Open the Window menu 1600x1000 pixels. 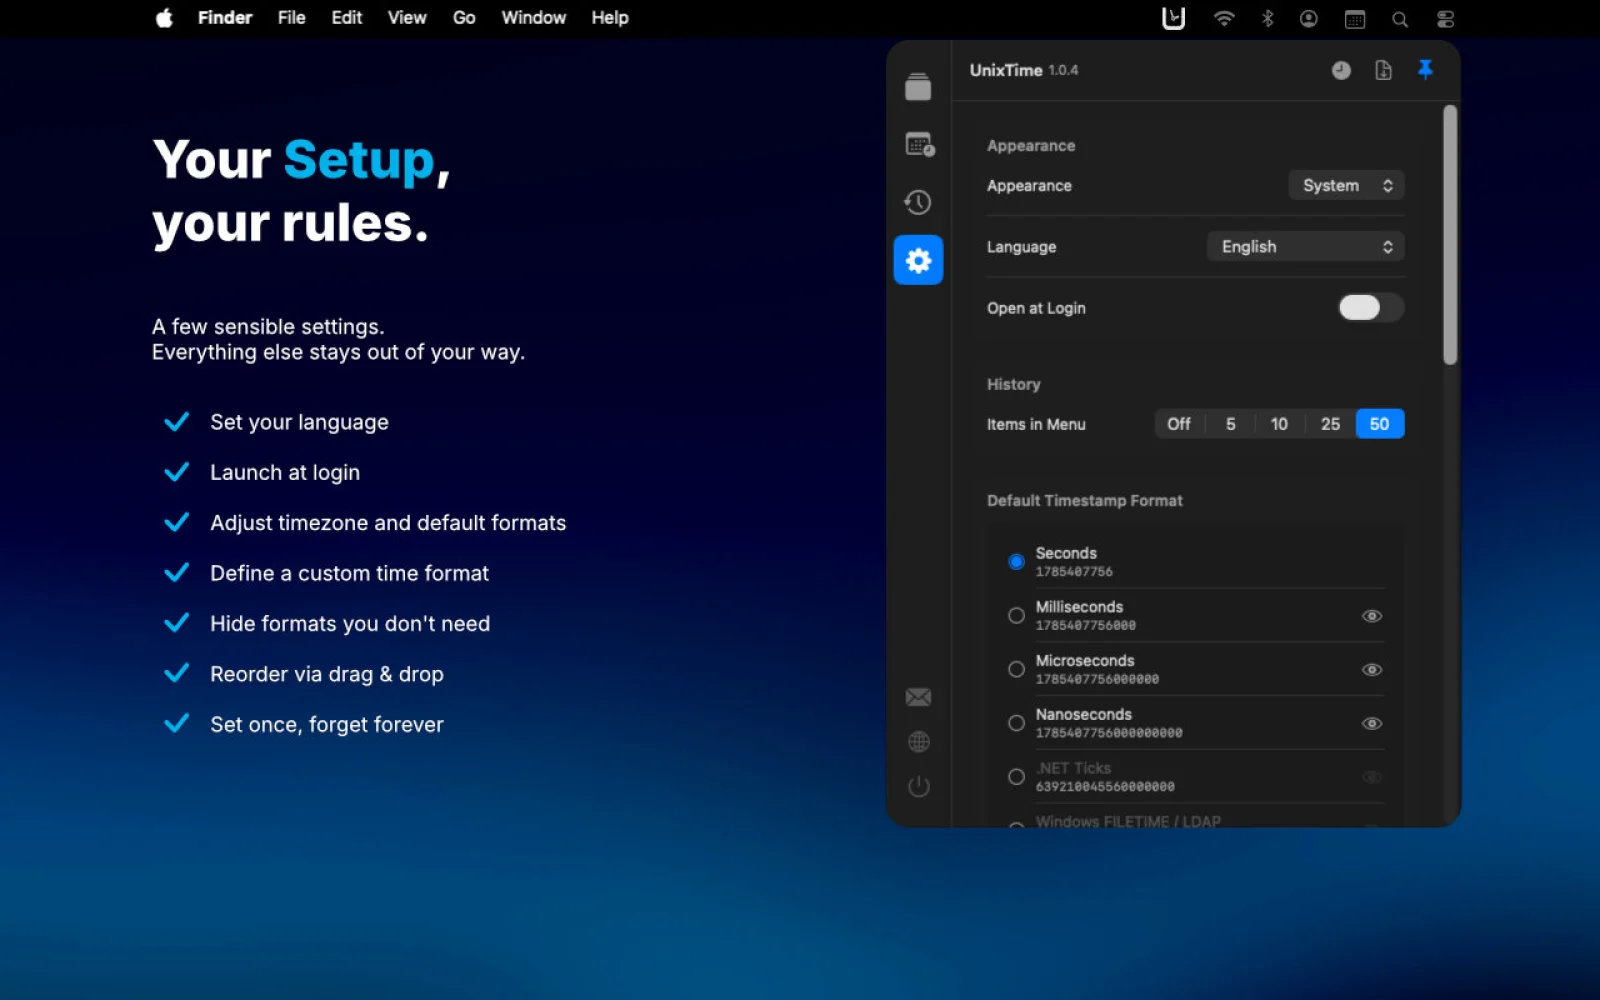coord(534,18)
